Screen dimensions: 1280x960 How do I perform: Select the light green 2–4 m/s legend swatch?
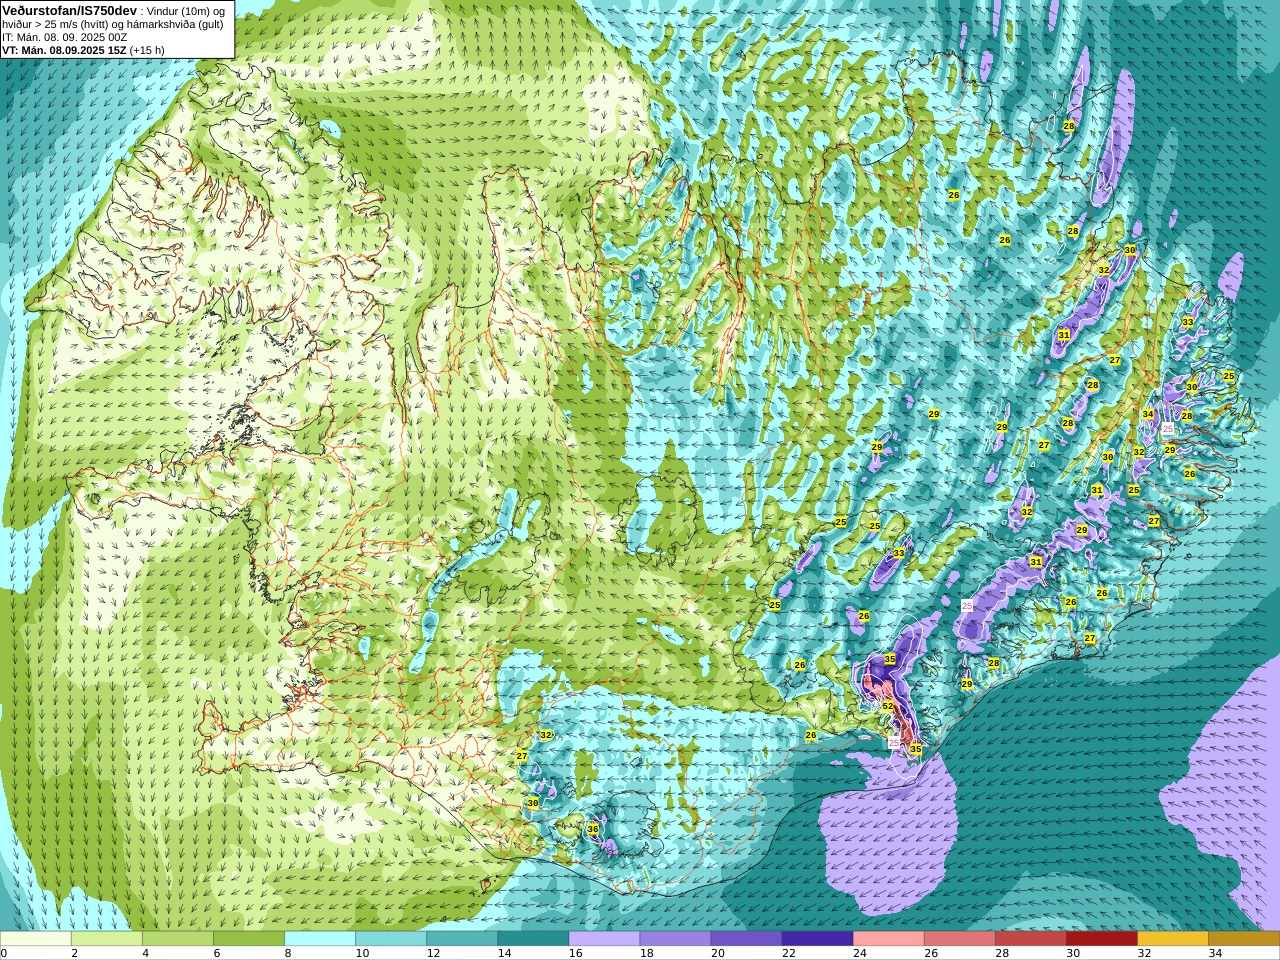click(107, 939)
